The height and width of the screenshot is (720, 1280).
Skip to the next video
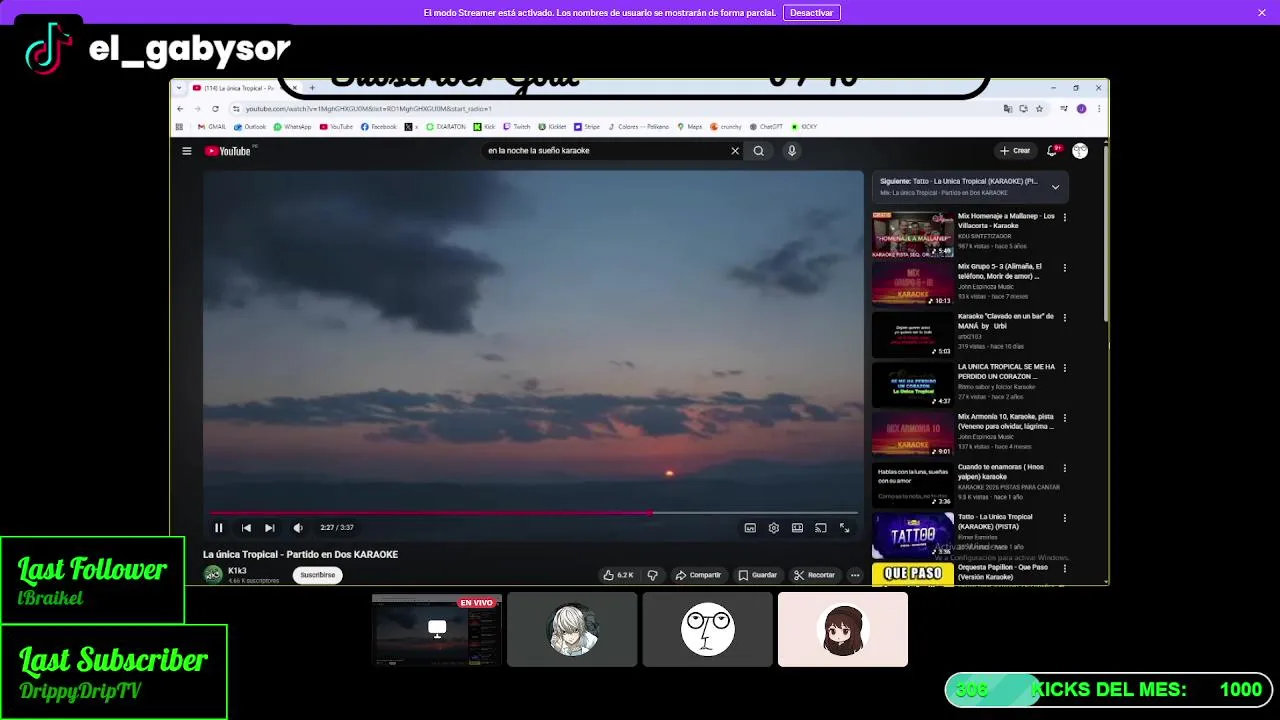click(x=270, y=528)
